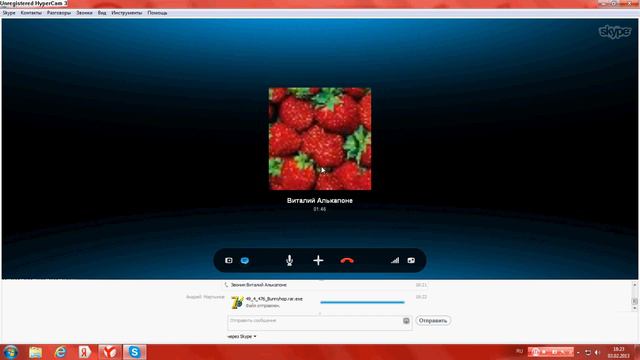The width and height of the screenshot is (640, 360).
Task: Click the sender name Андрей Мартынов
Action: [x=205, y=297]
